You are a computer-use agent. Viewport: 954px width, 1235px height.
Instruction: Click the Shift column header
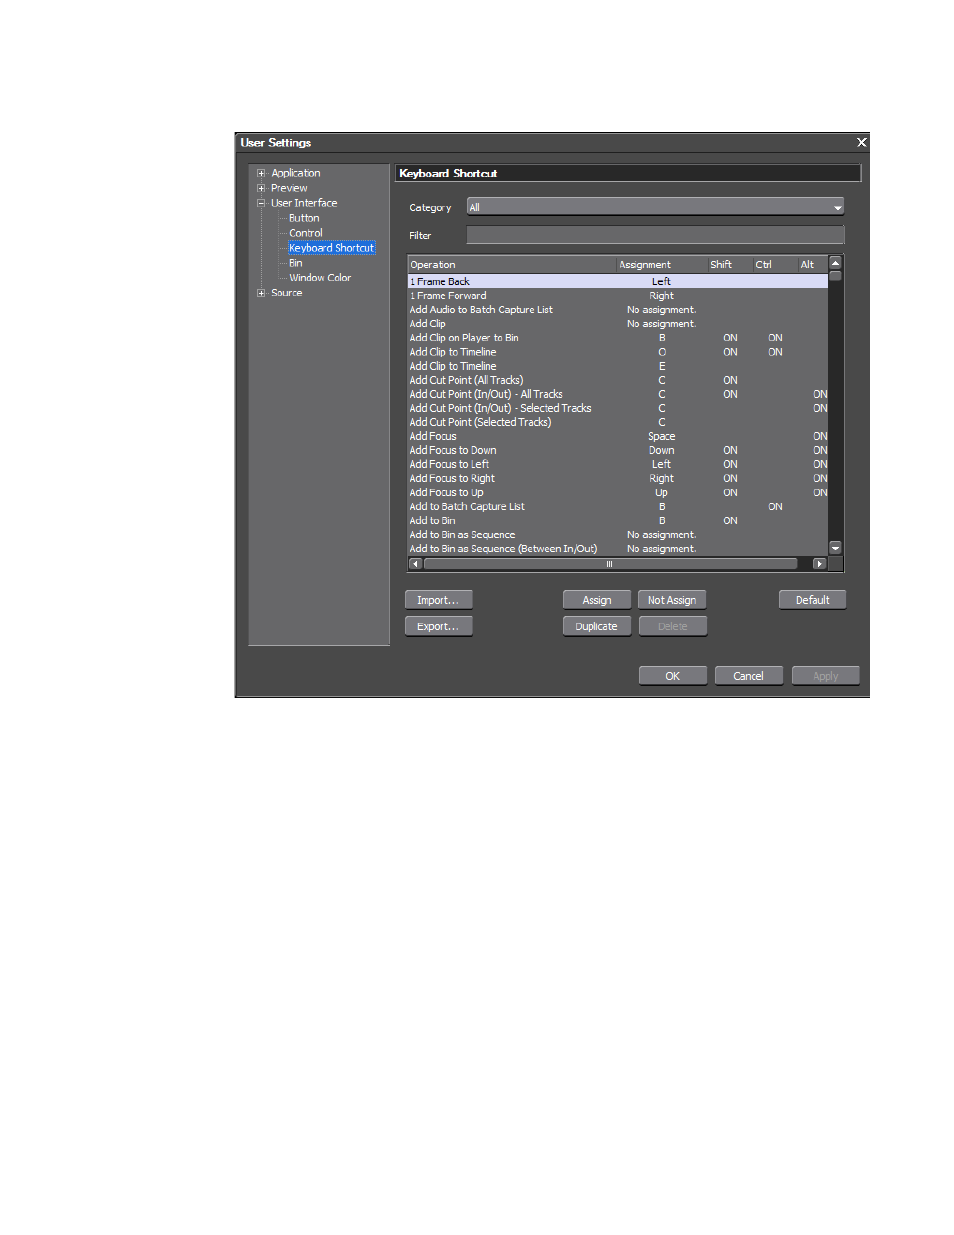pos(730,265)
